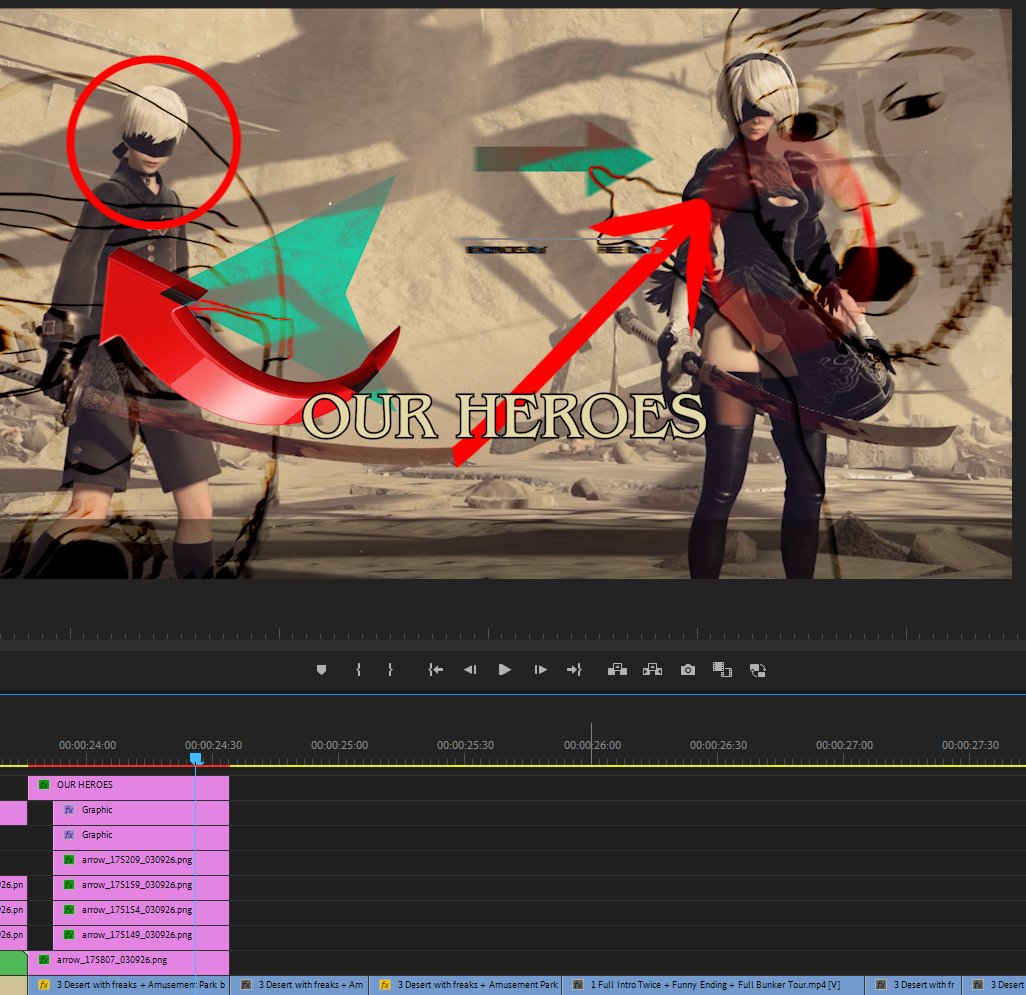Image resolution: width=1026 pixels, height=995 pixels.
Task: Click the program monitor scrub ruler
Action: [x=513, y=633]
